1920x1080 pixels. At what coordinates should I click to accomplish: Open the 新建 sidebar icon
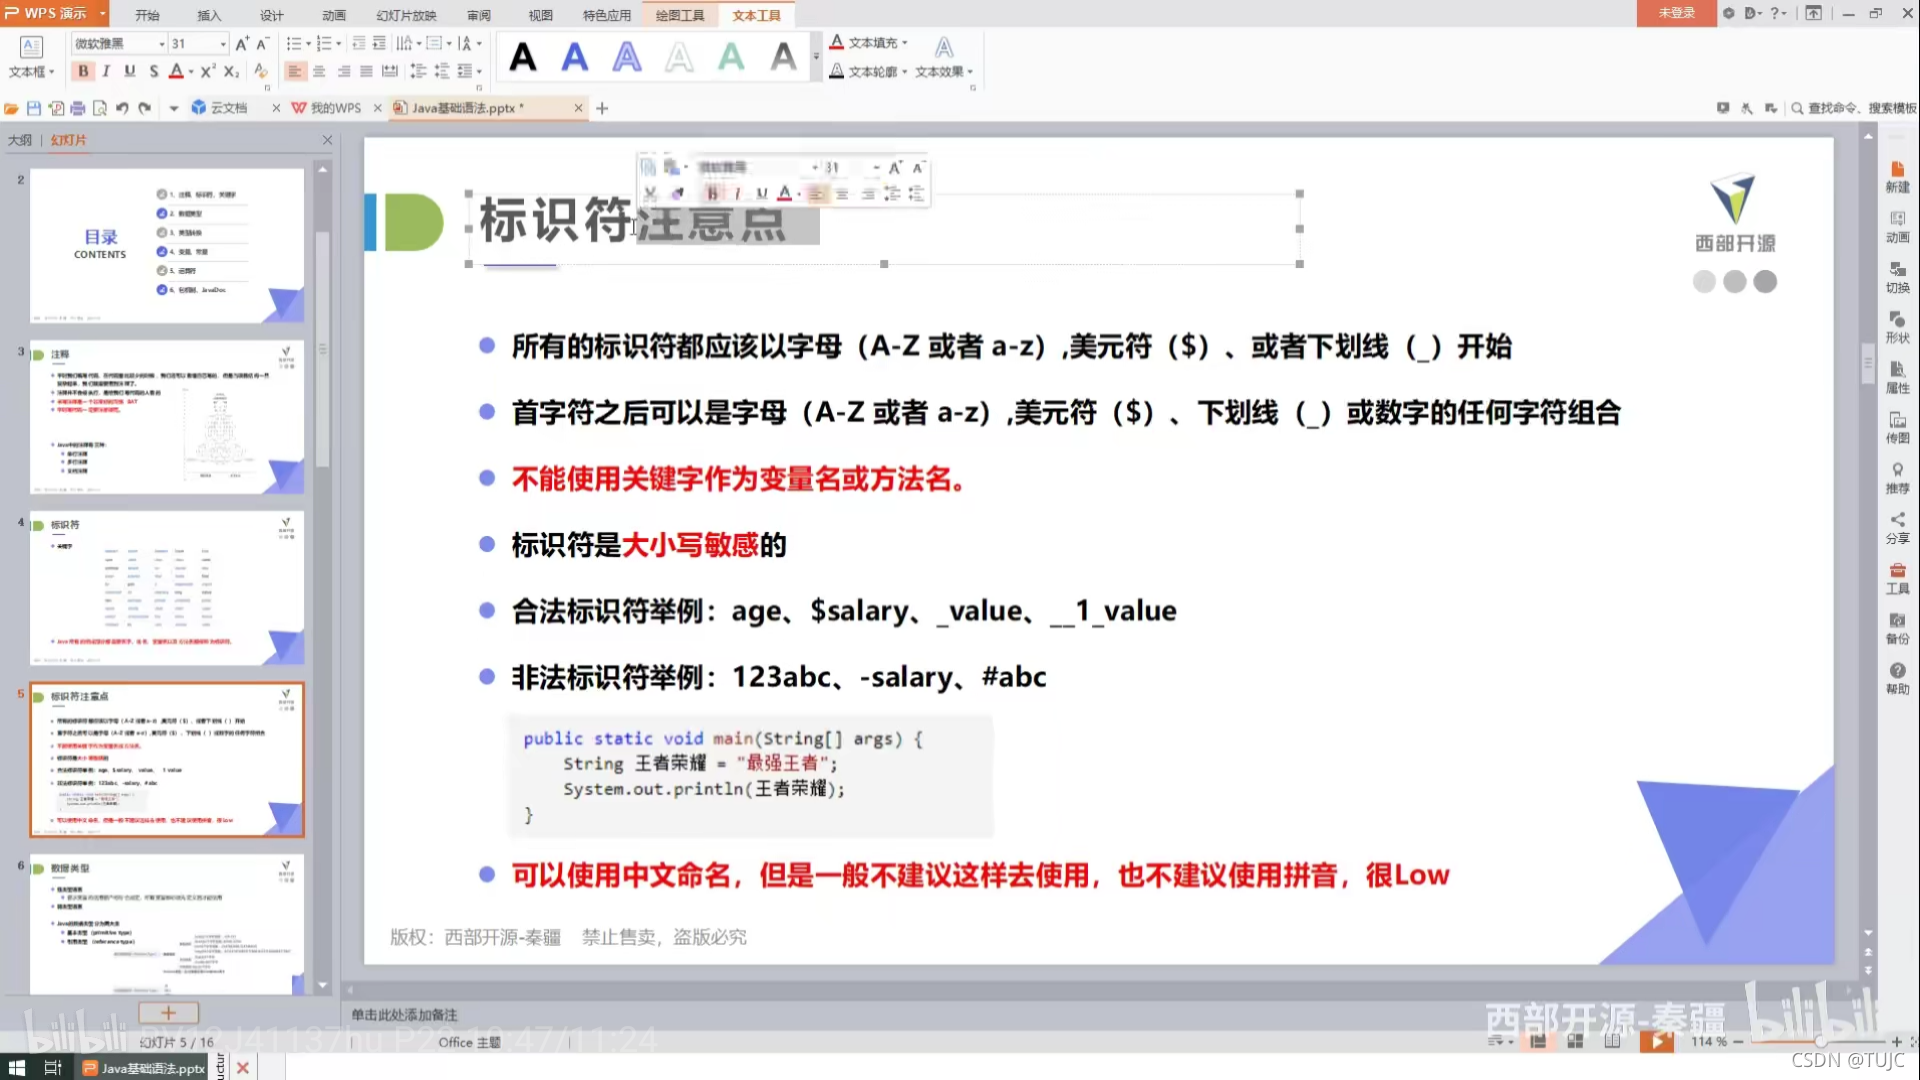pyautogui.click(x=1897, y=177)
